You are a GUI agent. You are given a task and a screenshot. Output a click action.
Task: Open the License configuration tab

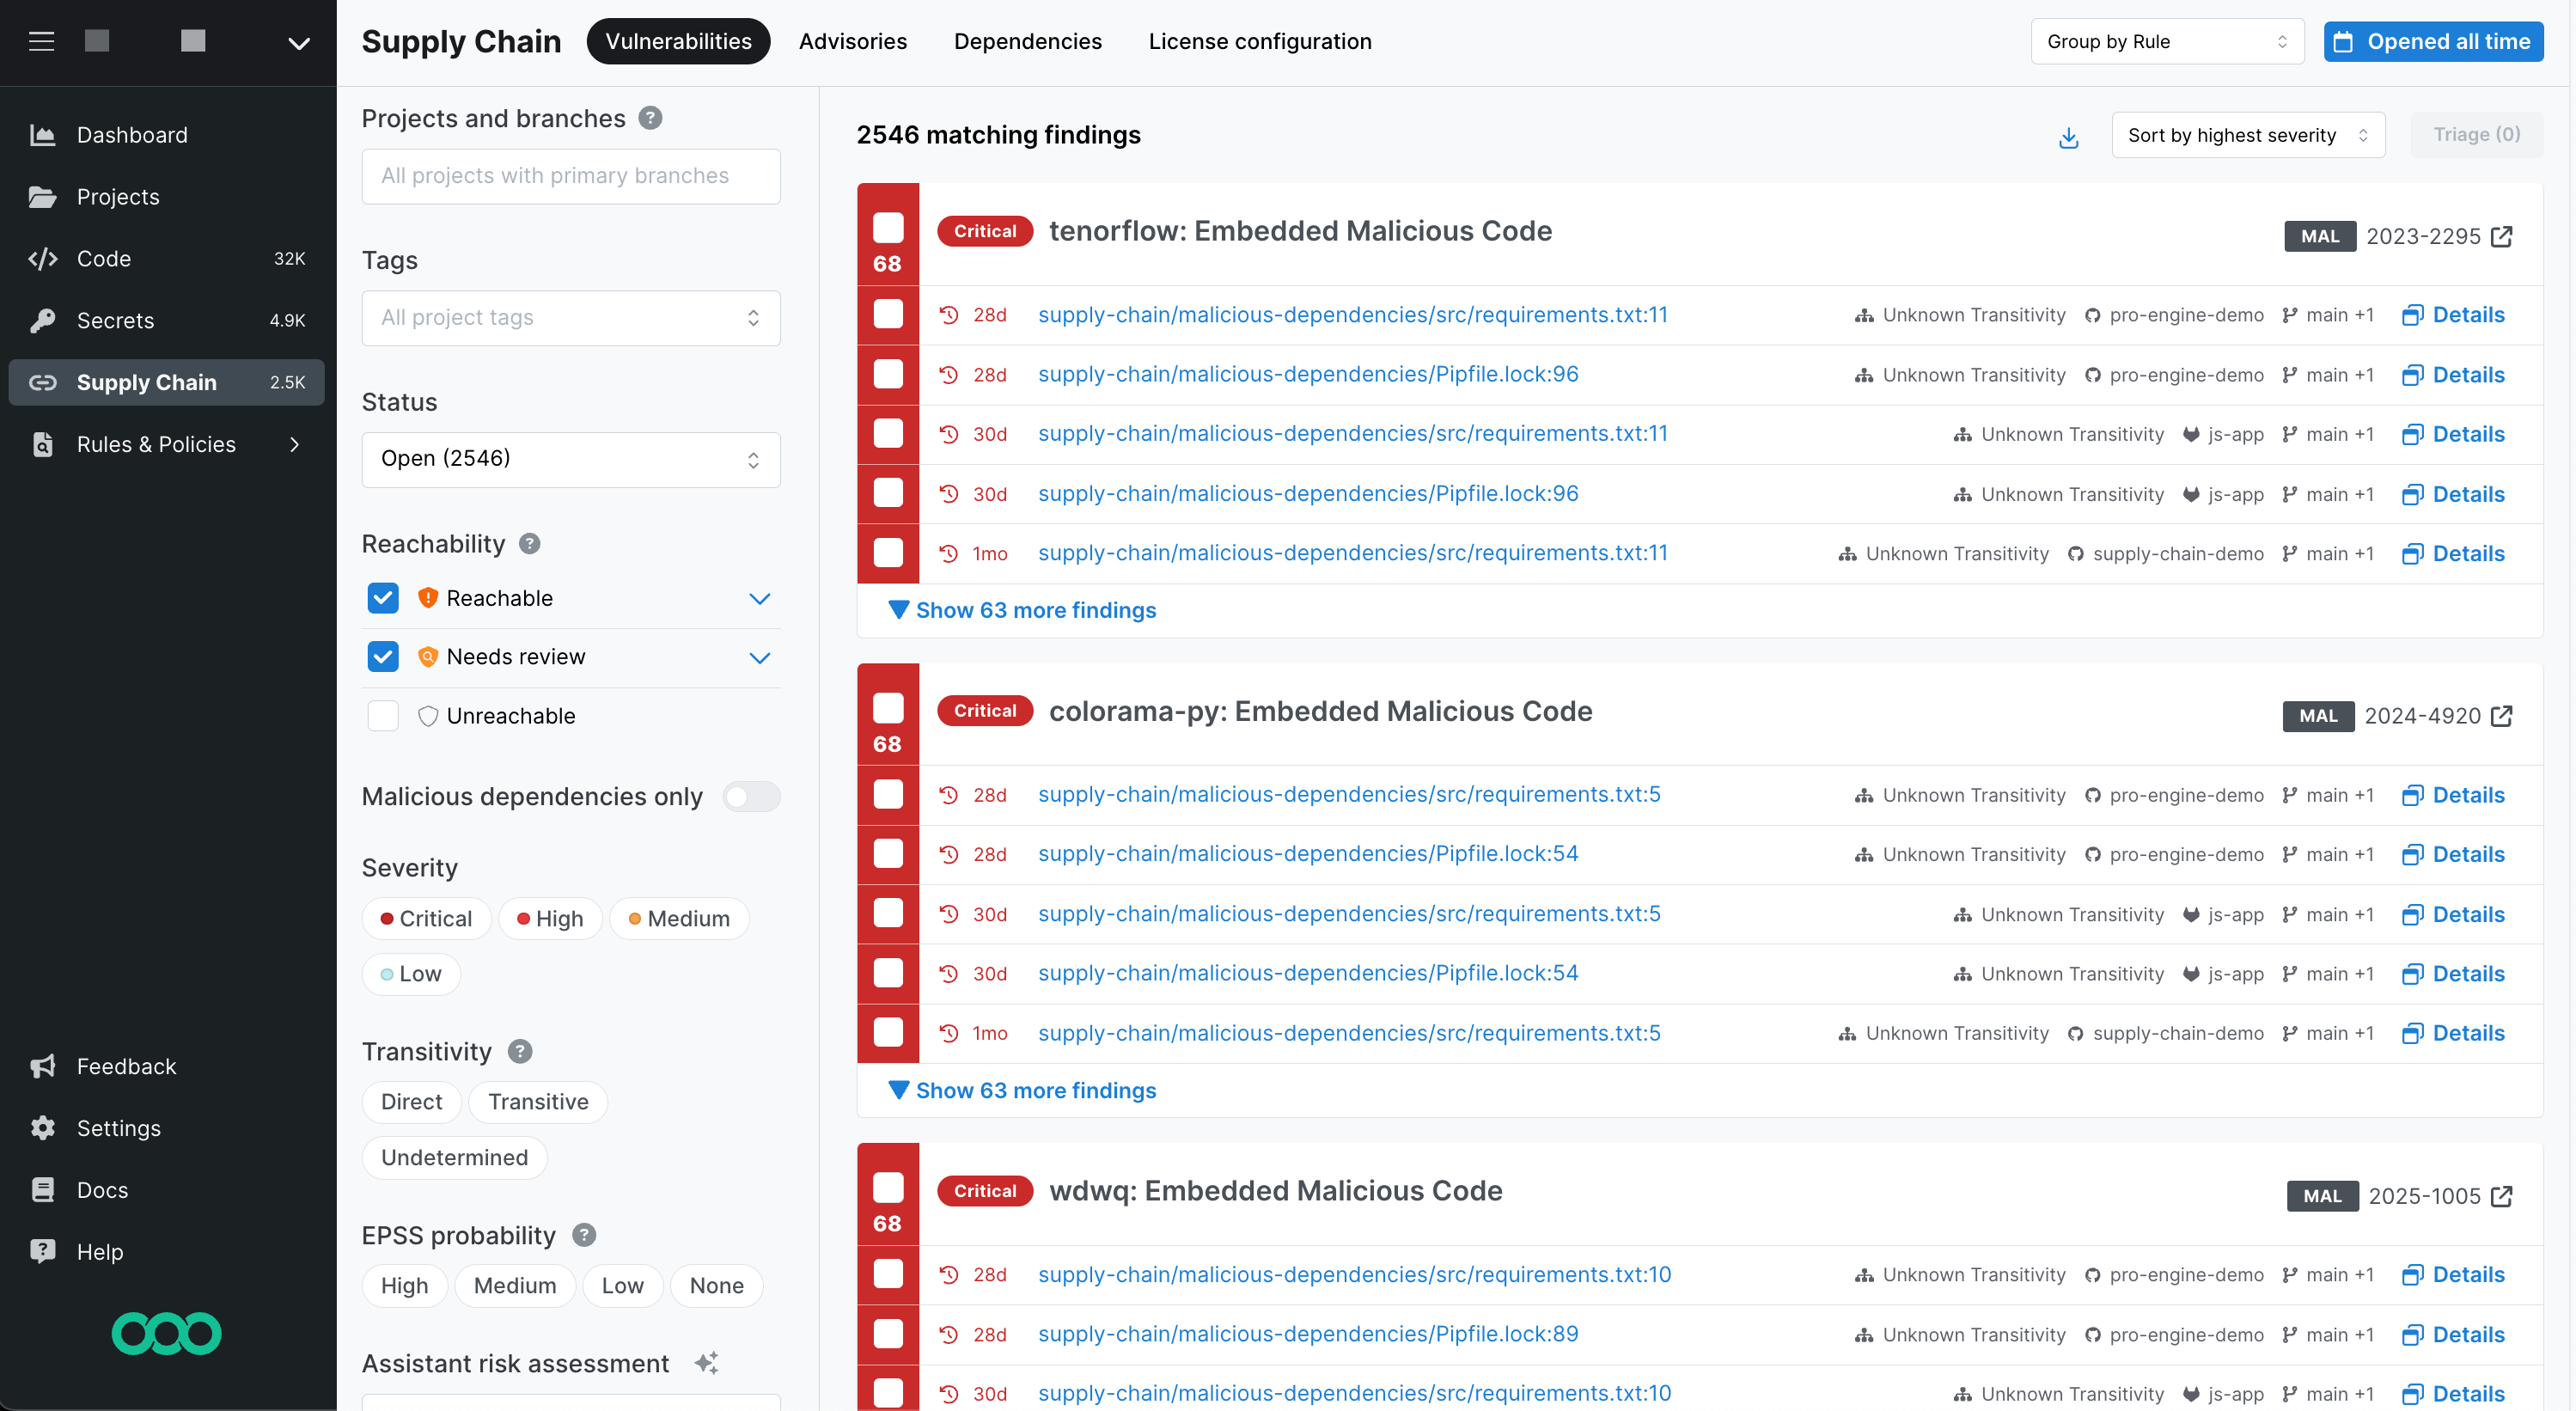(x=1260, y=41)
